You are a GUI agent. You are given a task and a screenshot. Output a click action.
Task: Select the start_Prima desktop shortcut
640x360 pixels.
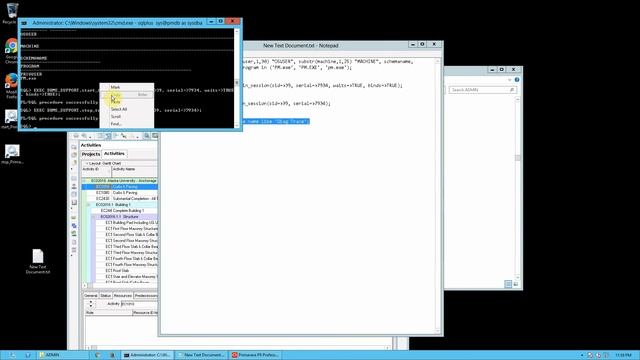(11, 120)
